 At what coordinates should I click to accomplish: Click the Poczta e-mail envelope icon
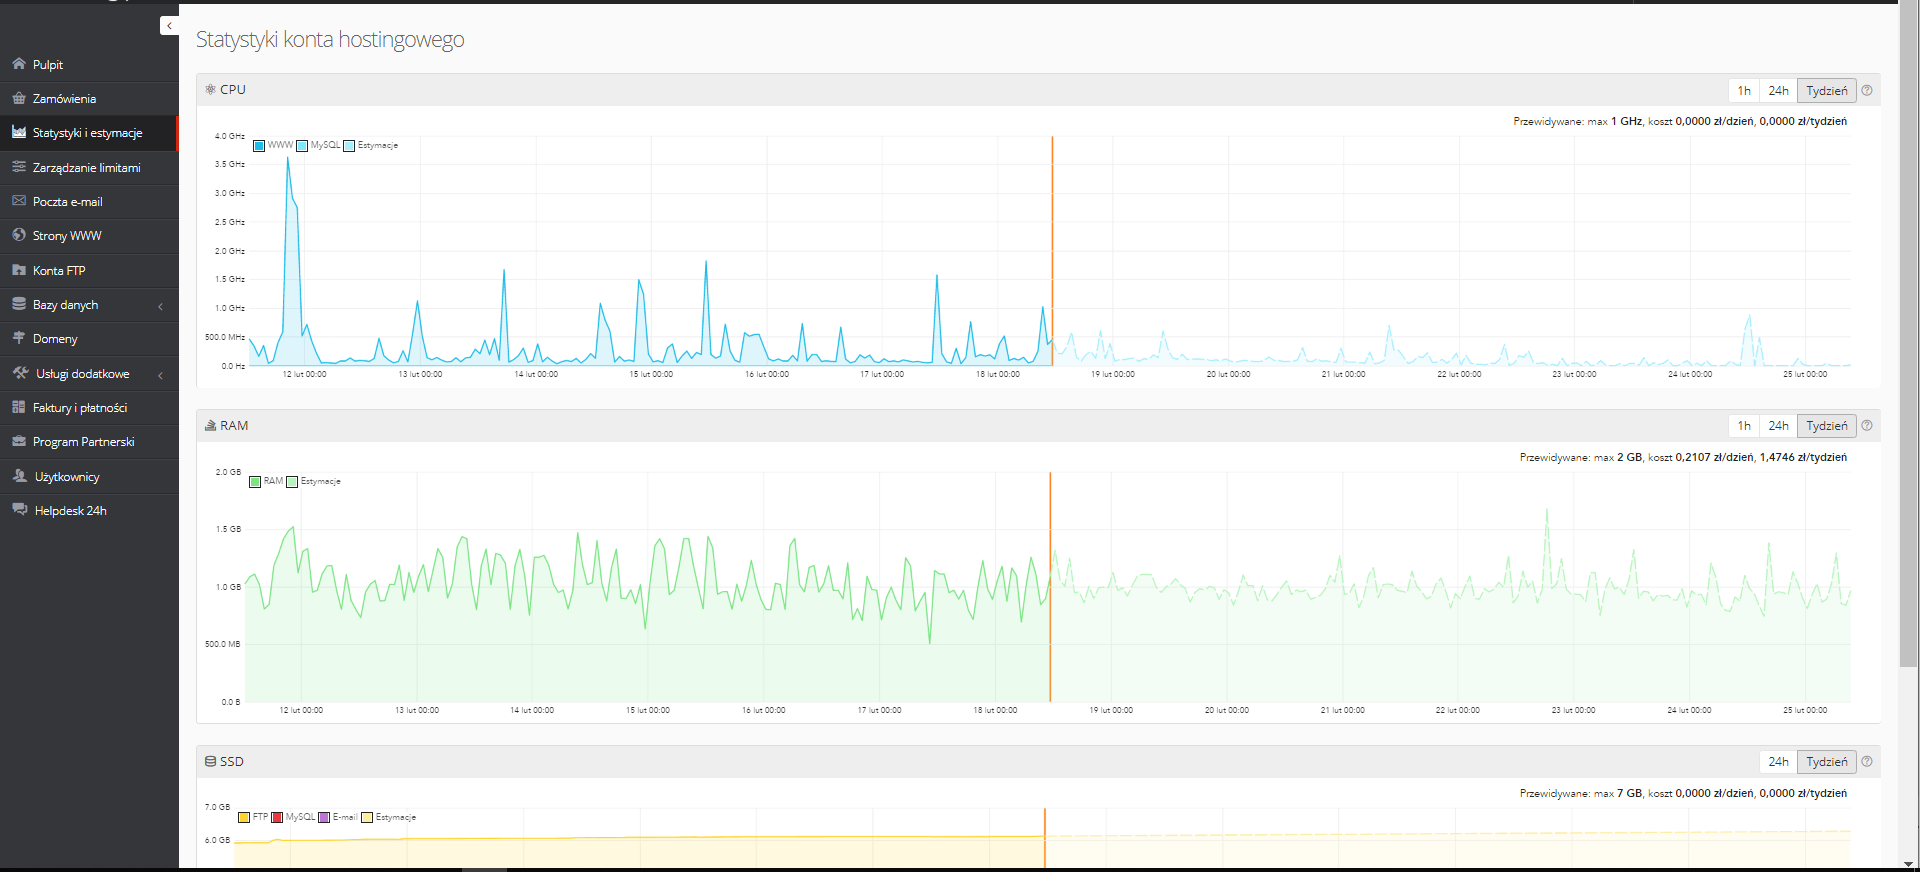(x=19, y=201)
